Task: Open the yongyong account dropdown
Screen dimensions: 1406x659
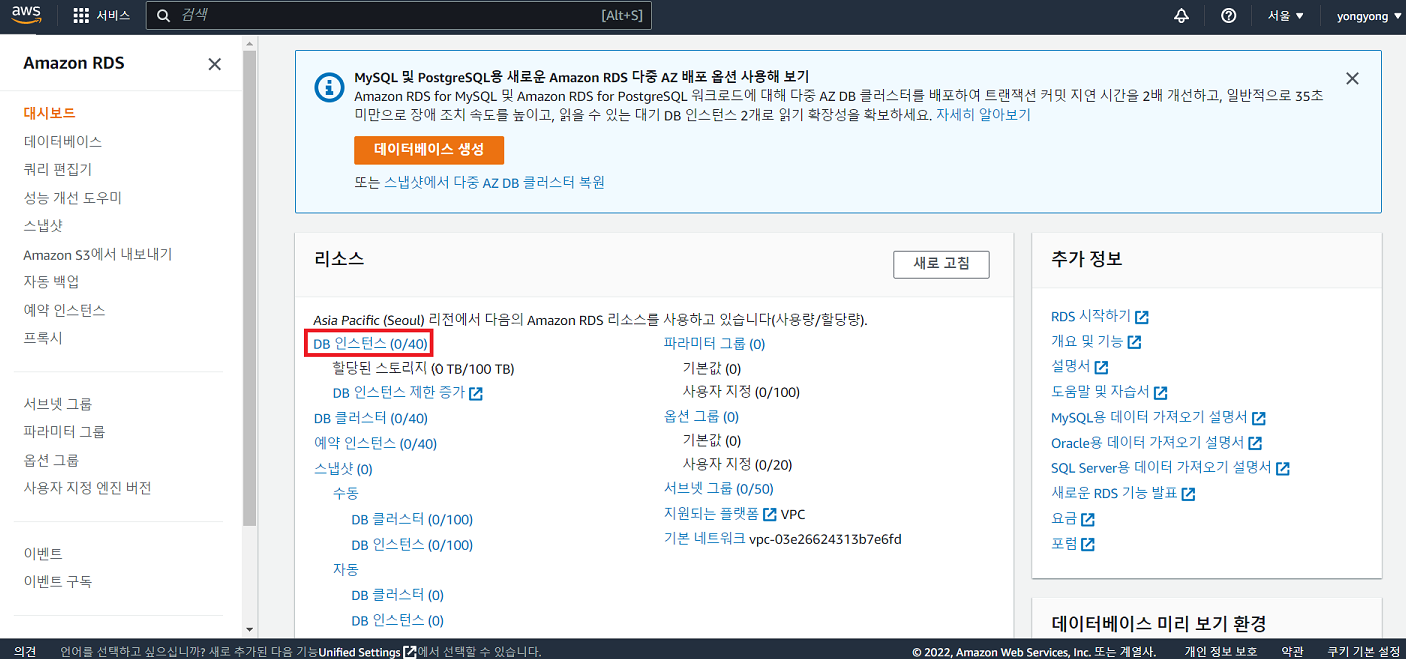Action: (x=1369, y=16)
